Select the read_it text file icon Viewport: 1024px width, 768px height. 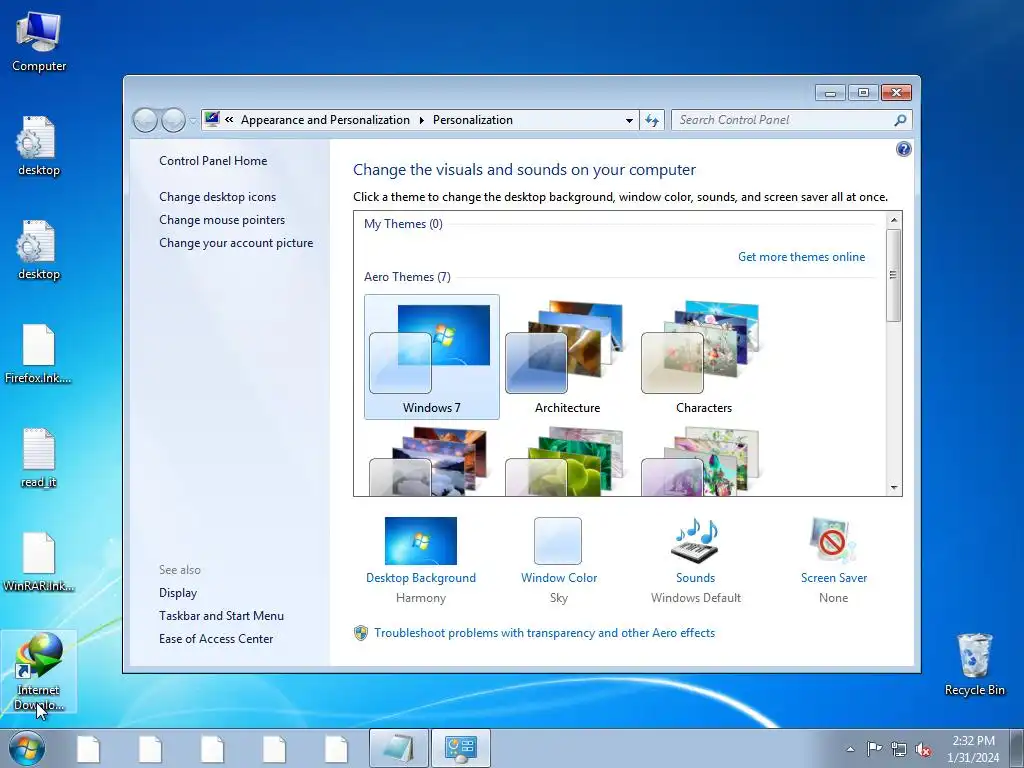coord(39,458)
